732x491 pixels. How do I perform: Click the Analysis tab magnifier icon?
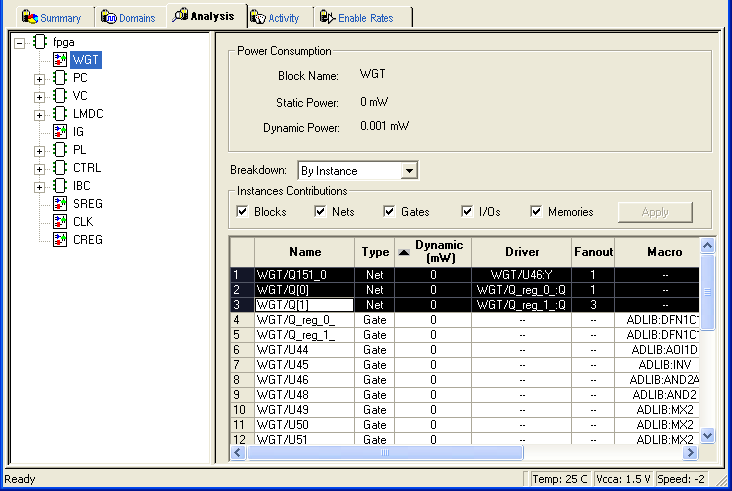point(180,15)
